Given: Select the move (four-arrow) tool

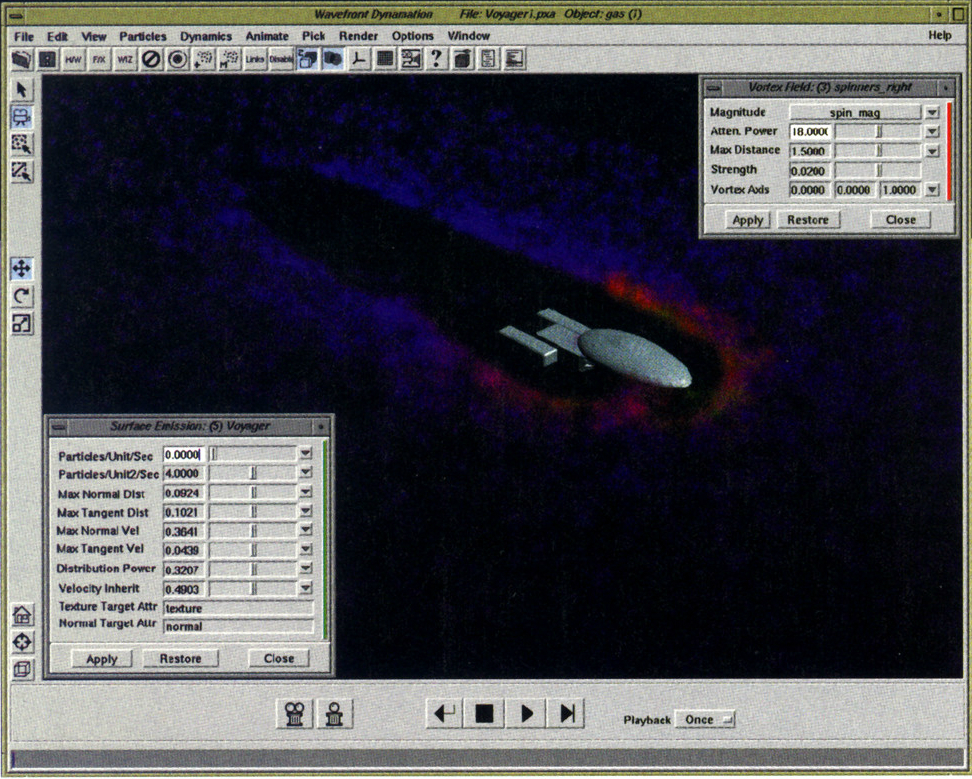Looking at the screenshot, I should pos(22,269).
